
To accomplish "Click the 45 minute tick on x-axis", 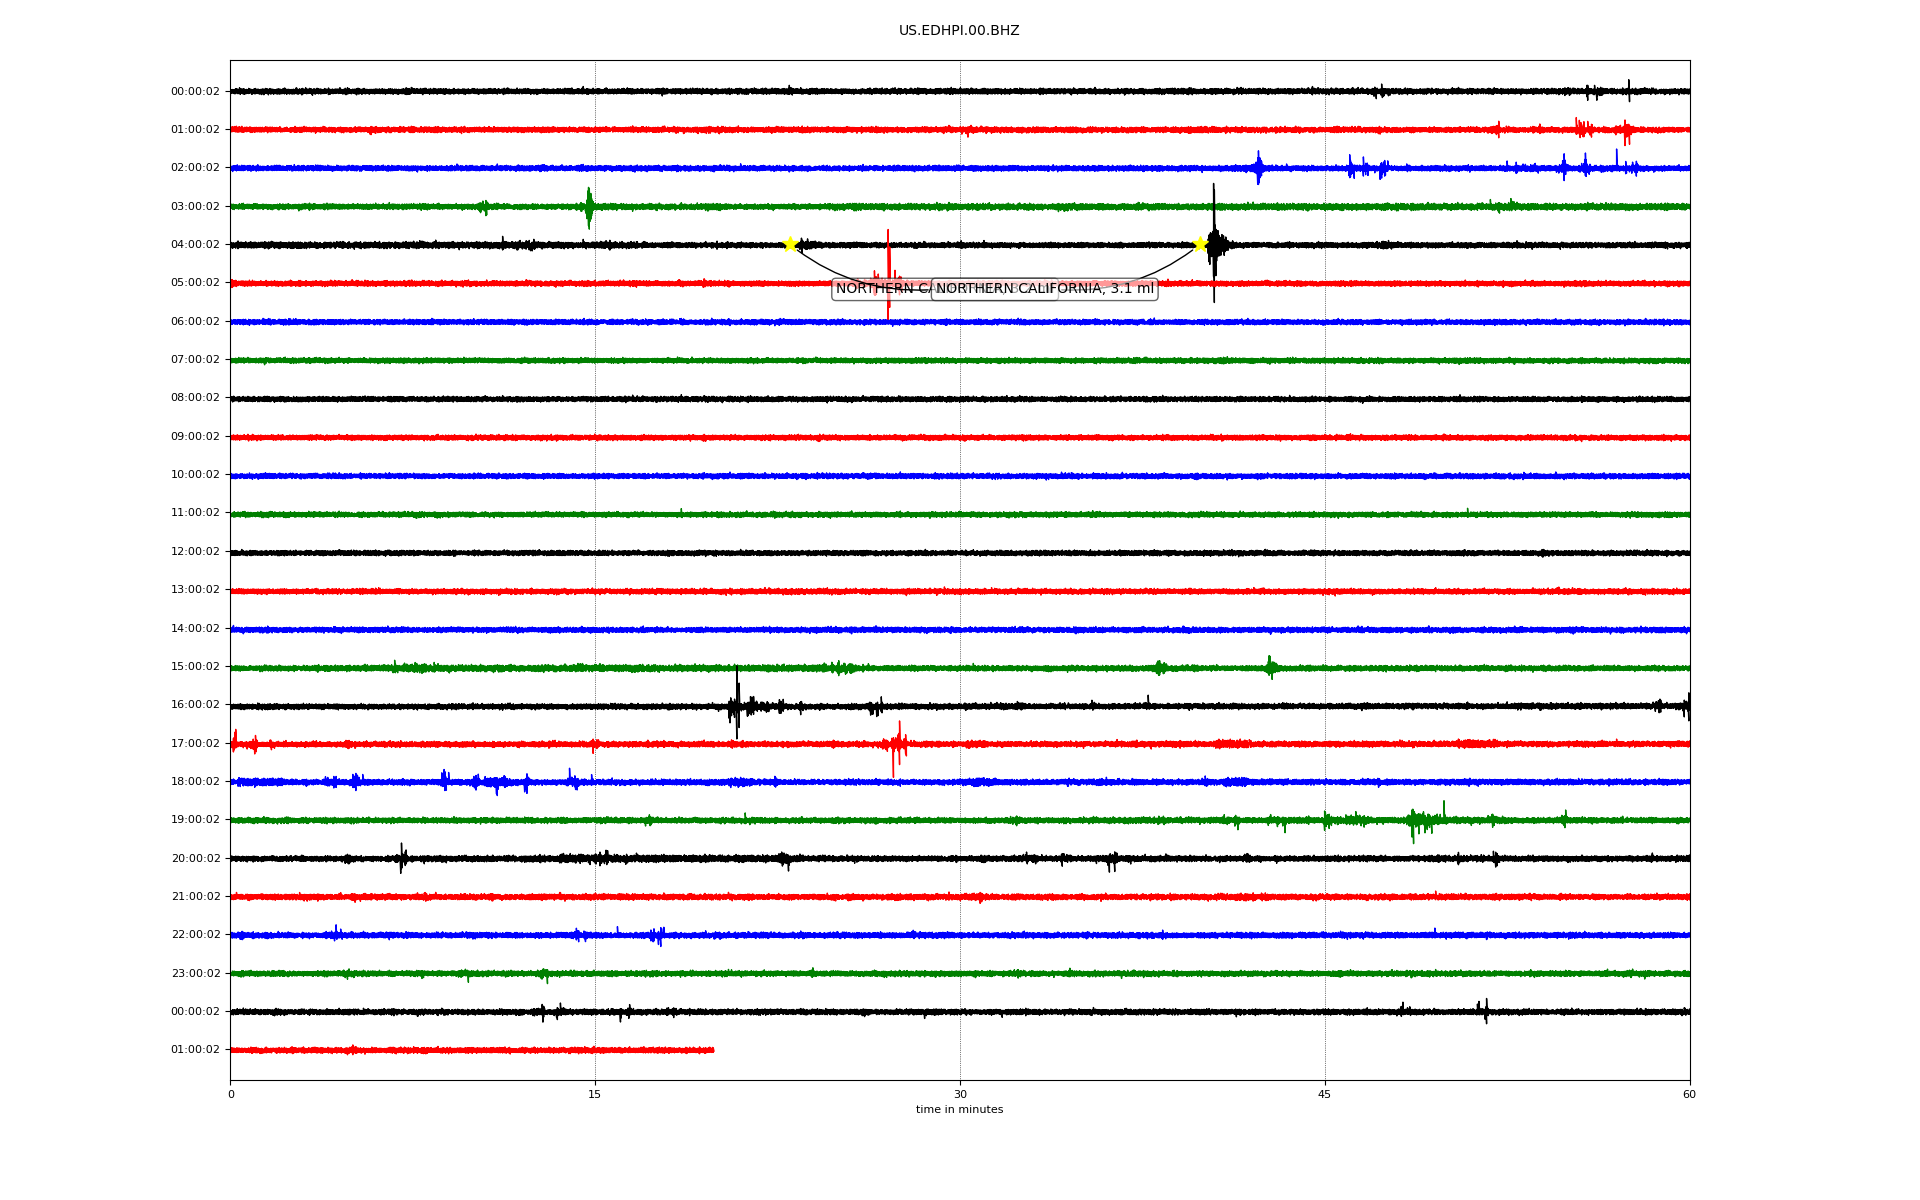I will (x=1325, y=1094).
